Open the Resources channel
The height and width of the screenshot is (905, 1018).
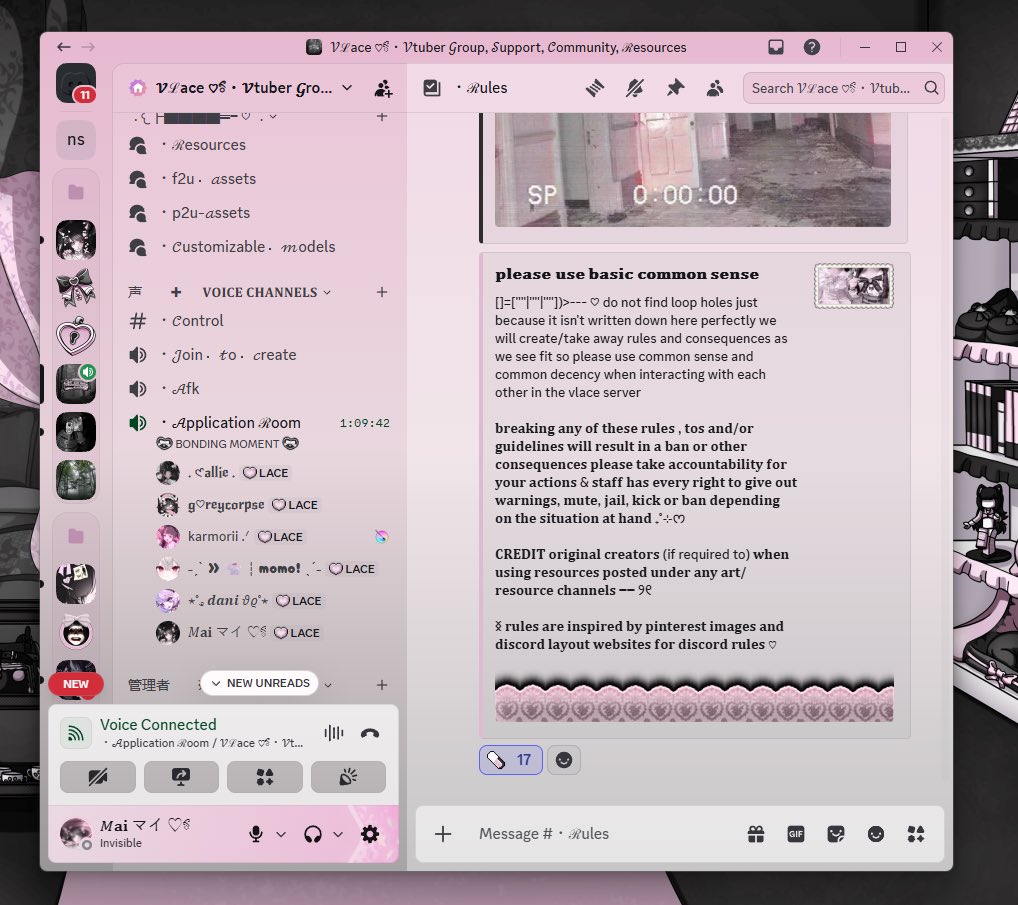pyautogui.click(x=259, y=145)
